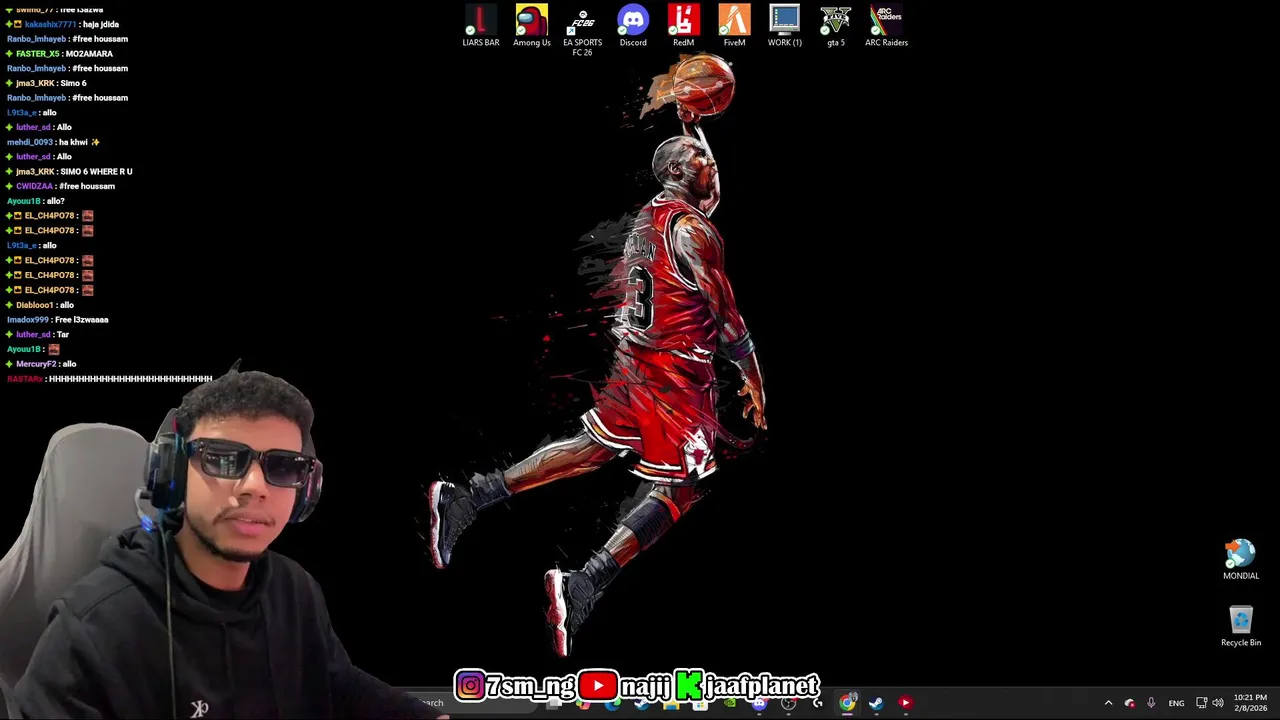Open the 10:21 PM clock and calendar
Screen dimensions: 1280x720
click(1250, 703)
